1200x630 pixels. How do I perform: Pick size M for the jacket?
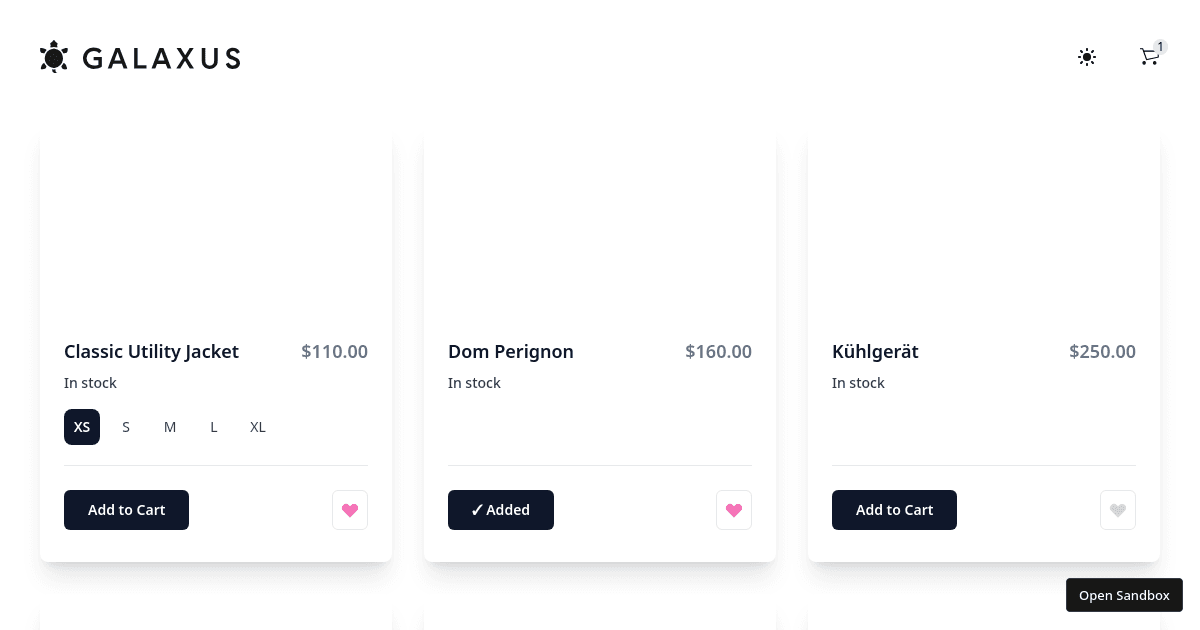click(170, 427)
